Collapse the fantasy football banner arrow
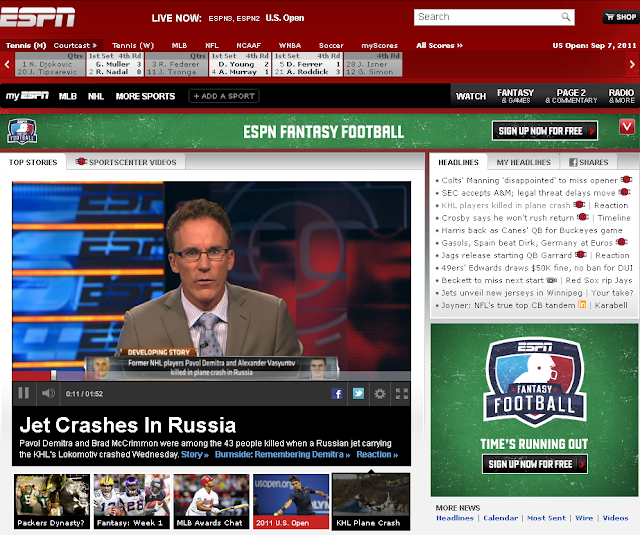Screen dimensions: 640x535 (x=627, y=127)
